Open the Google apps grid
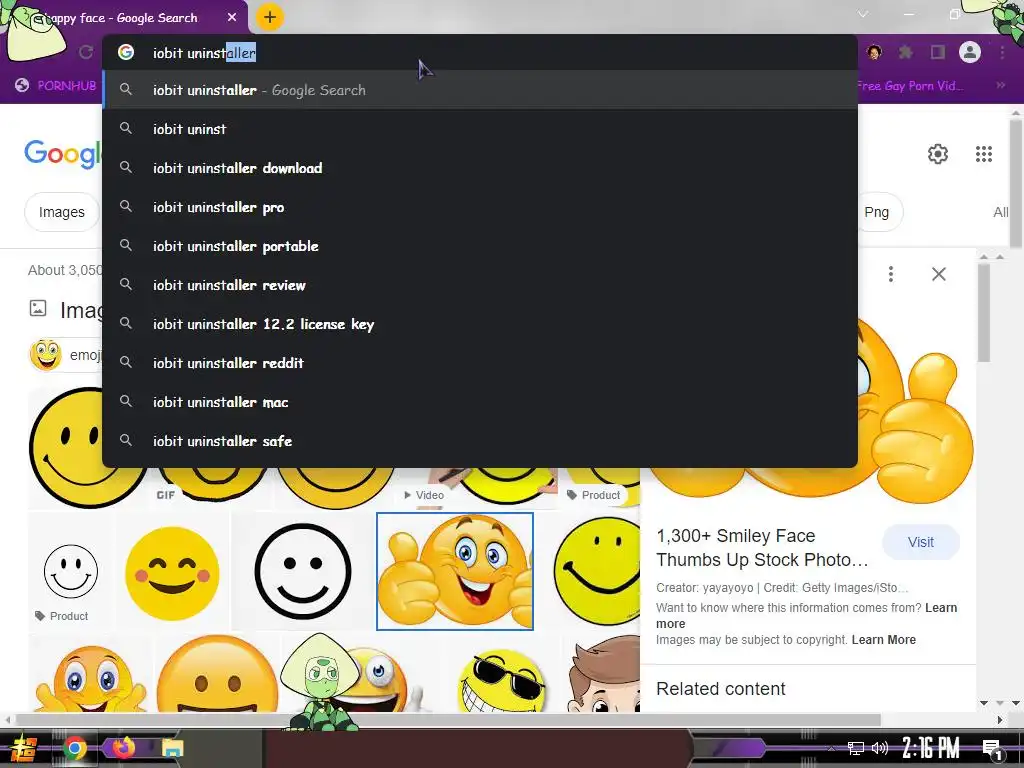Image resolution: width=1024 pixels, height=768 pixels. point(984,154)
